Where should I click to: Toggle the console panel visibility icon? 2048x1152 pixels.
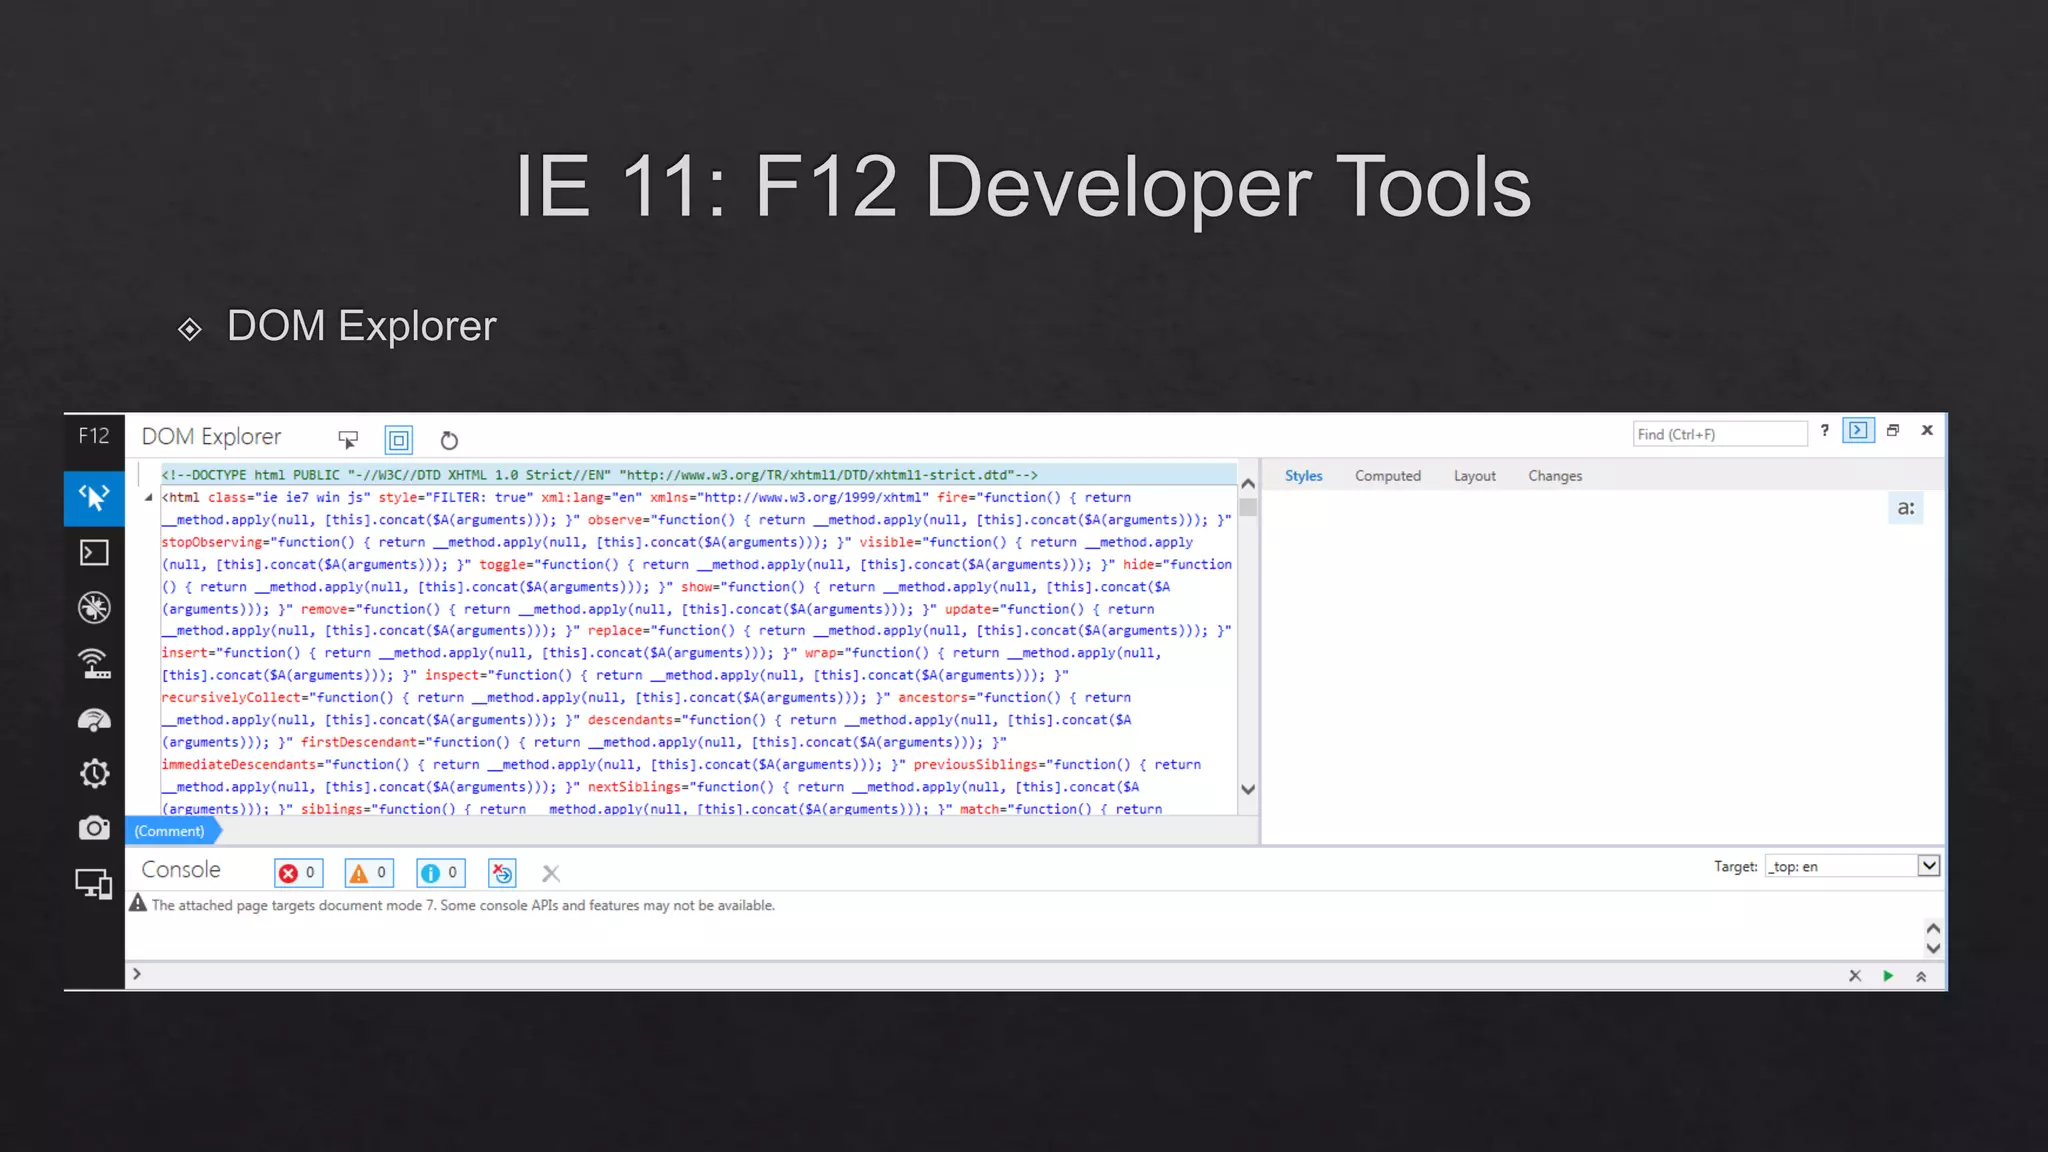click(1858, 430)
